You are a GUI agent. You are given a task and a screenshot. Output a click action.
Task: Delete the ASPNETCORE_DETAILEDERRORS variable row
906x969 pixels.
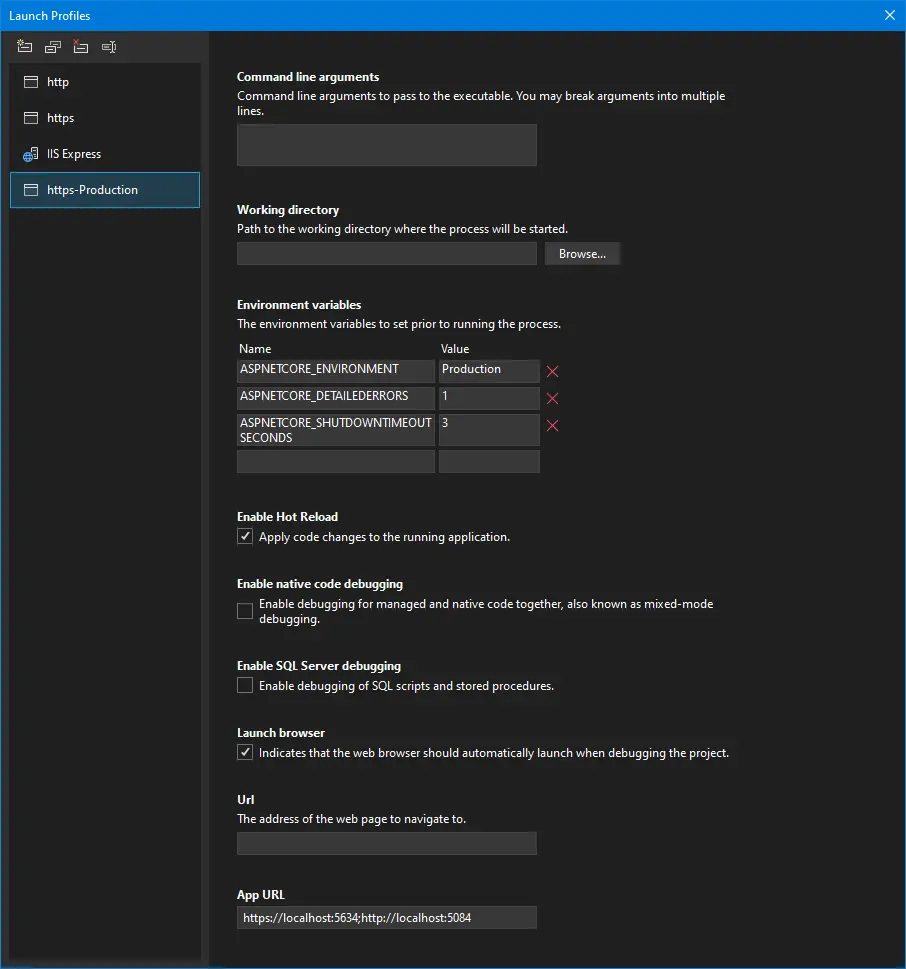pyautogui.click(x=552, y=399)
